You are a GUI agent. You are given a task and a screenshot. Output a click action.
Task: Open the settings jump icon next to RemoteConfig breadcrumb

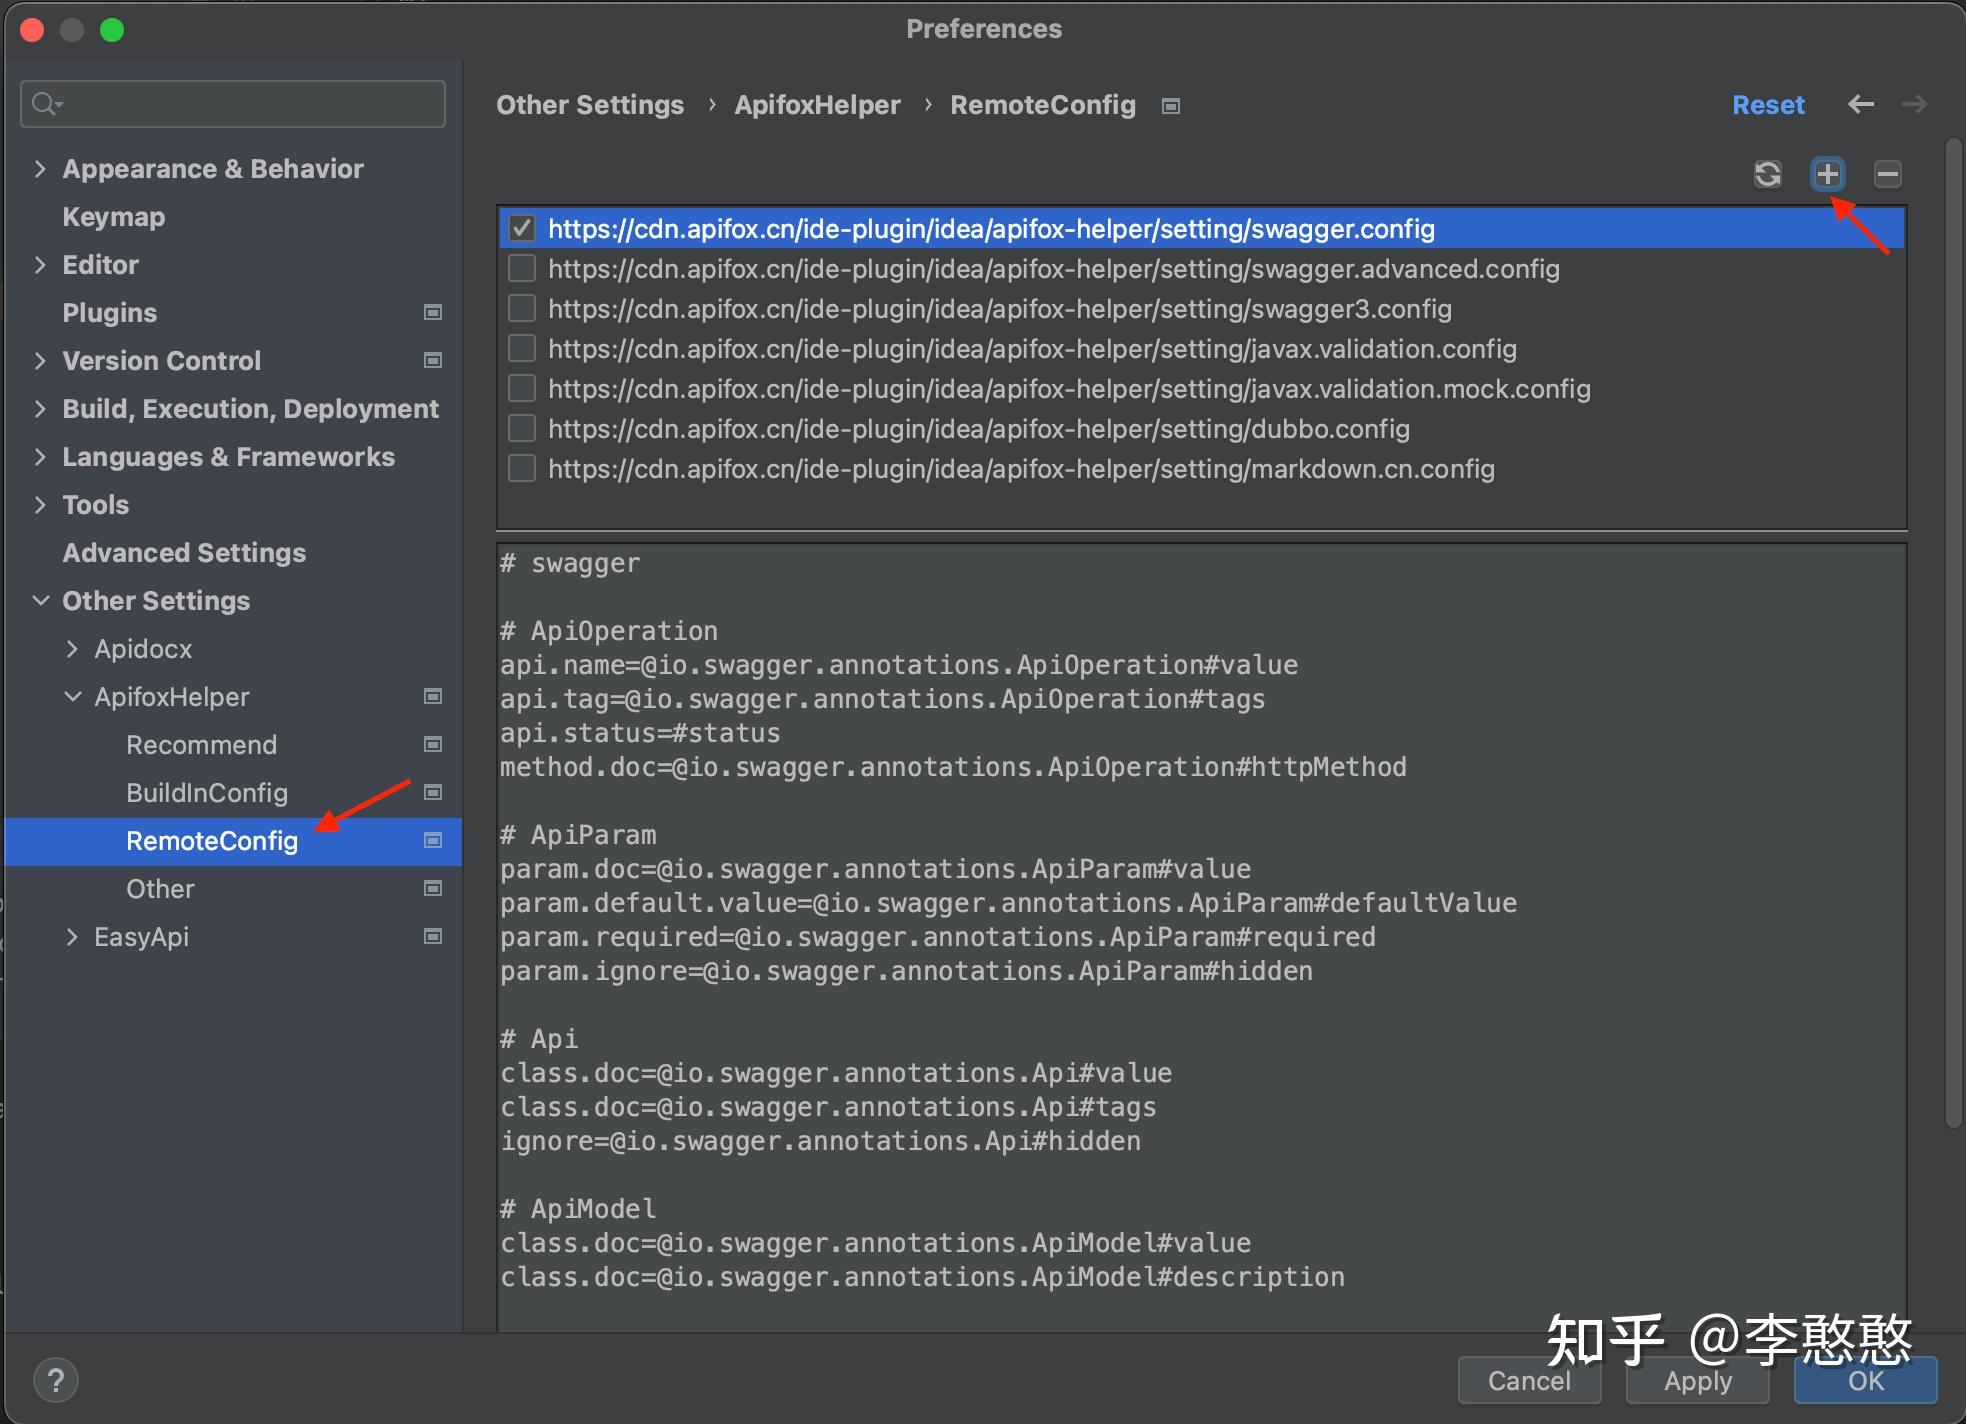coord(1170,105)
